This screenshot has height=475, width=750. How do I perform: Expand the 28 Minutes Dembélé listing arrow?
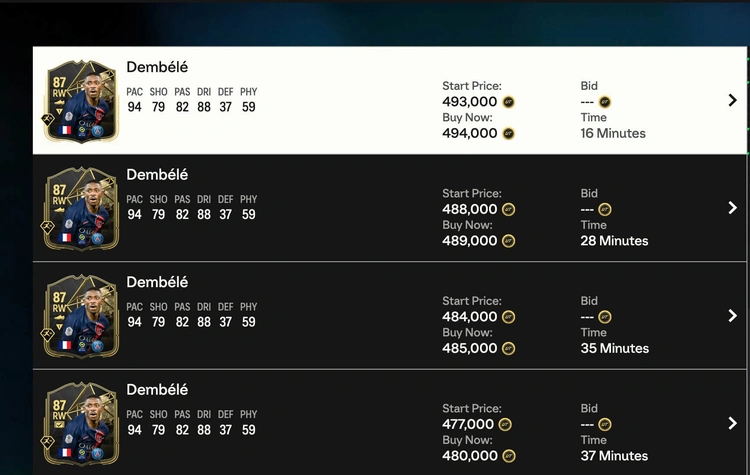pyautogui.click(x=732, y=208)
